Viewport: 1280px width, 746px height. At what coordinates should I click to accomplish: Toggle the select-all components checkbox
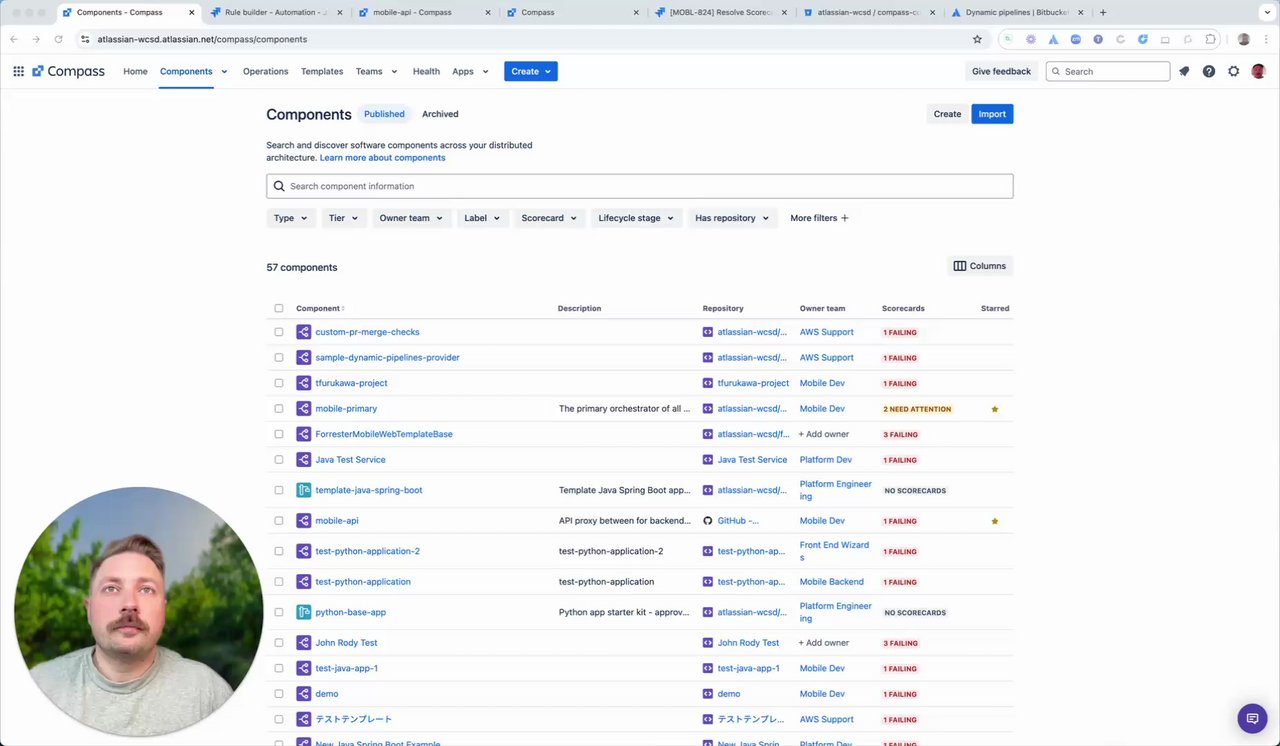pyautogui.click(x=279, y=308)
